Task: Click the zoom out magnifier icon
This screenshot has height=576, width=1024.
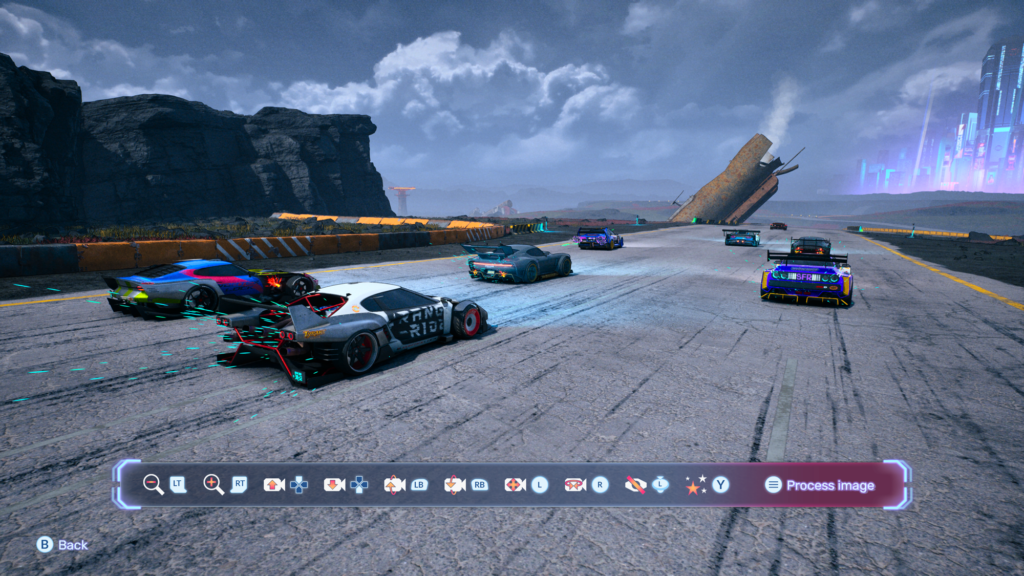Action: point(153,485)
